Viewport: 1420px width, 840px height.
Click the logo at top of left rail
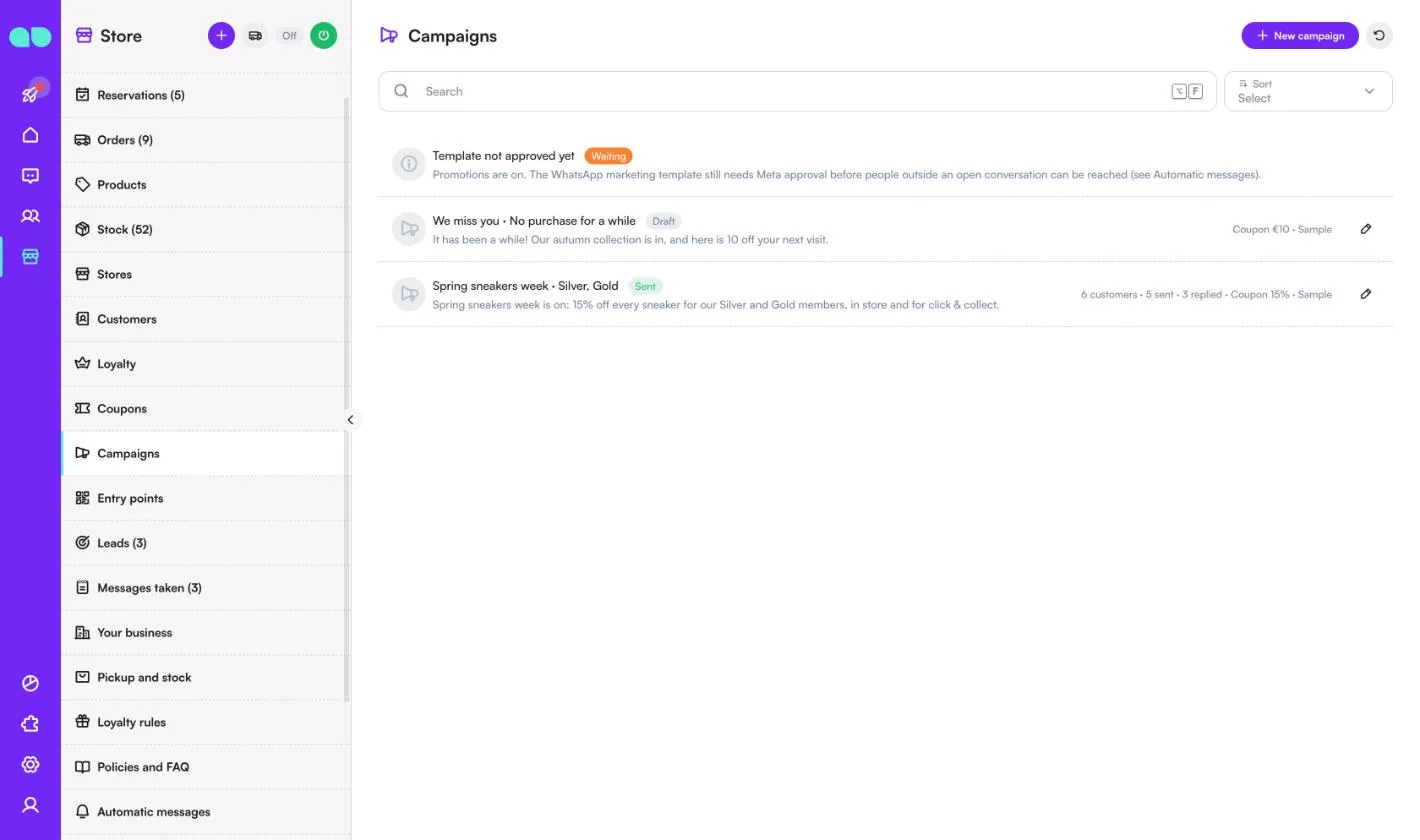click(x=30, y=37)
